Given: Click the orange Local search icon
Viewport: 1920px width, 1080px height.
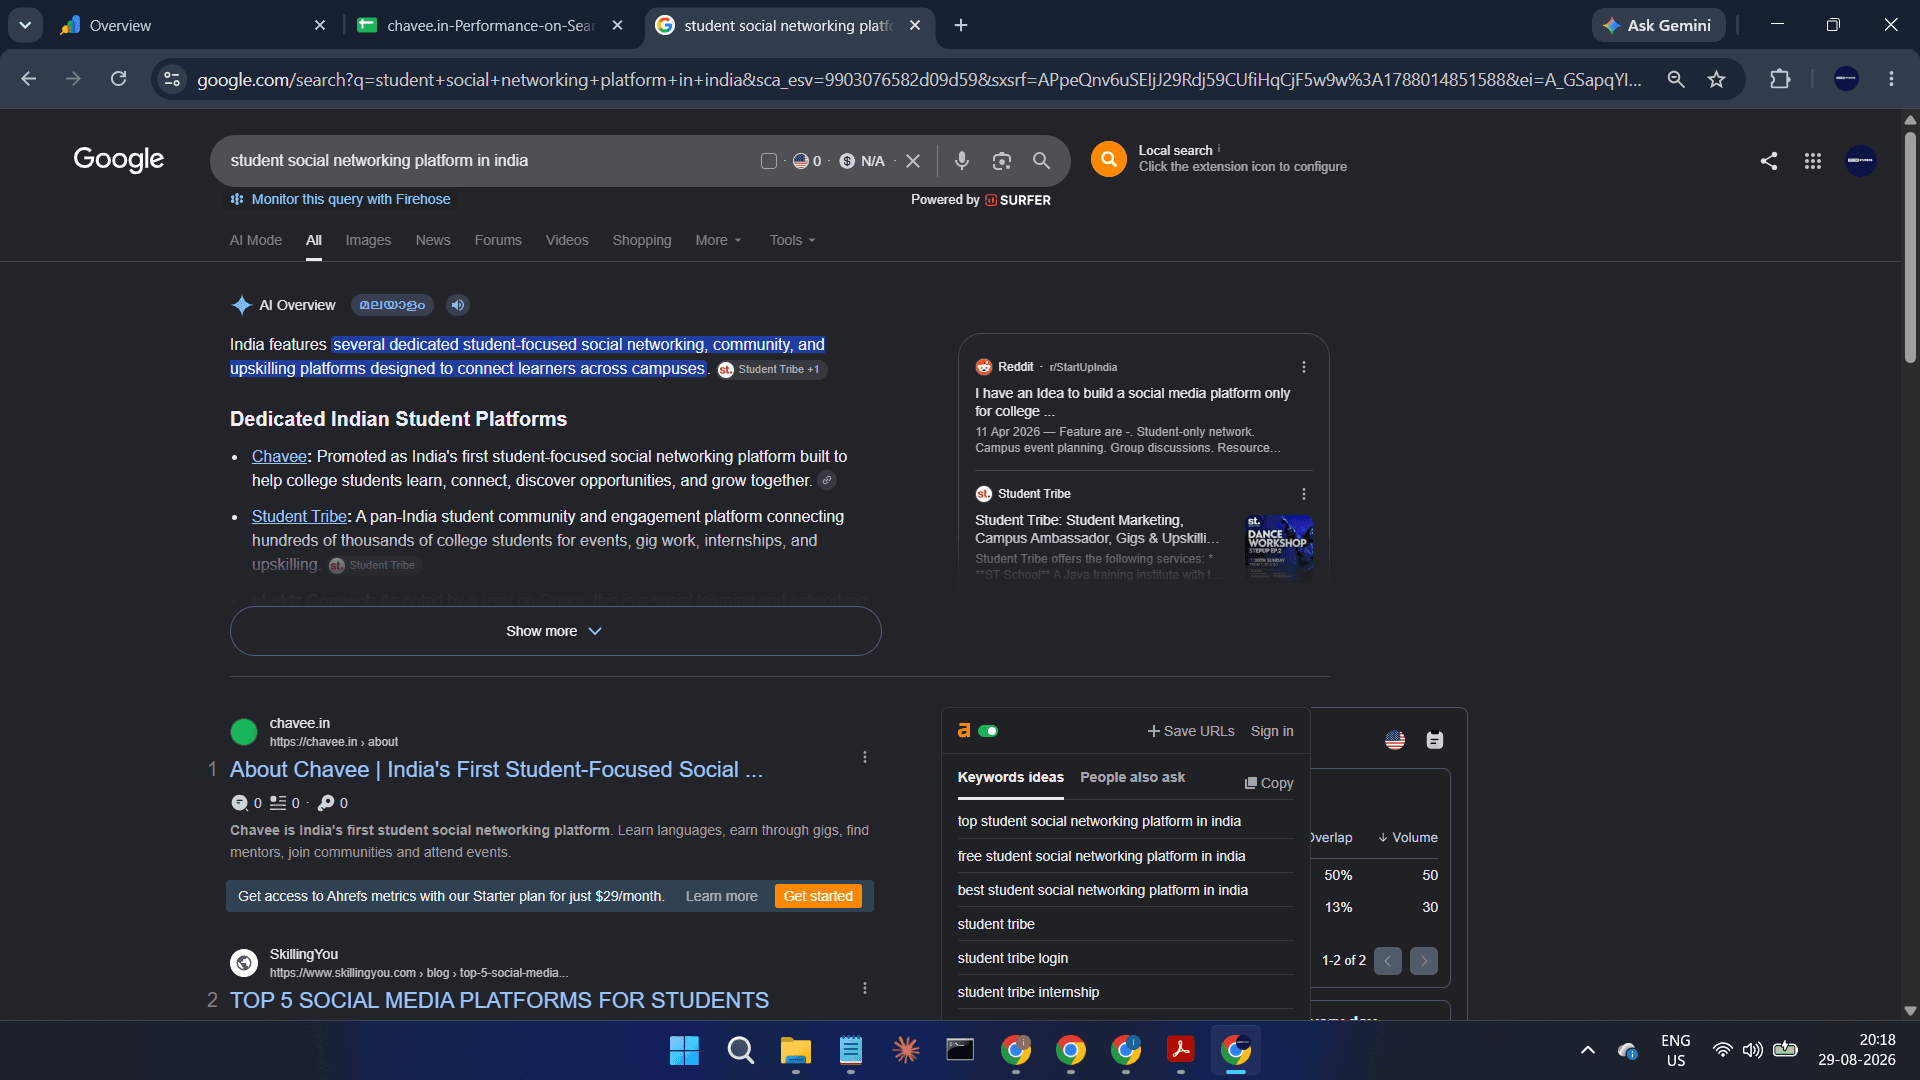Looking at the screenshot, I should 1109,159.
